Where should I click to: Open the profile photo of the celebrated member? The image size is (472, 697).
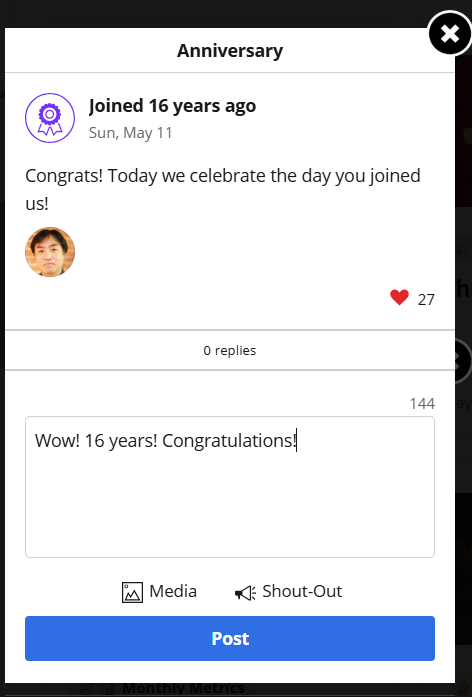pyautogui.click(x=50, y=252)
